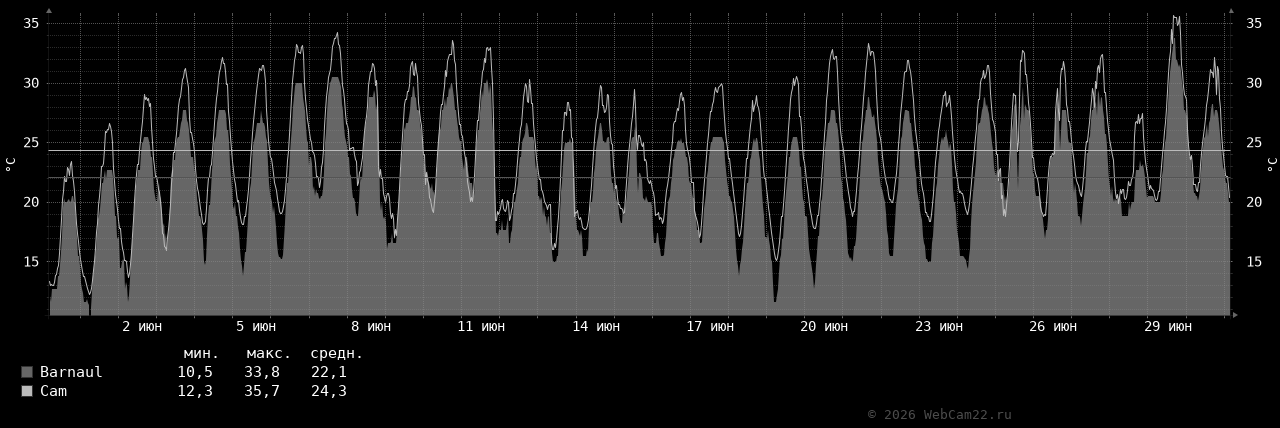
Task: Click the "20 июн" date axis label
Action: (x=824, y=326)
